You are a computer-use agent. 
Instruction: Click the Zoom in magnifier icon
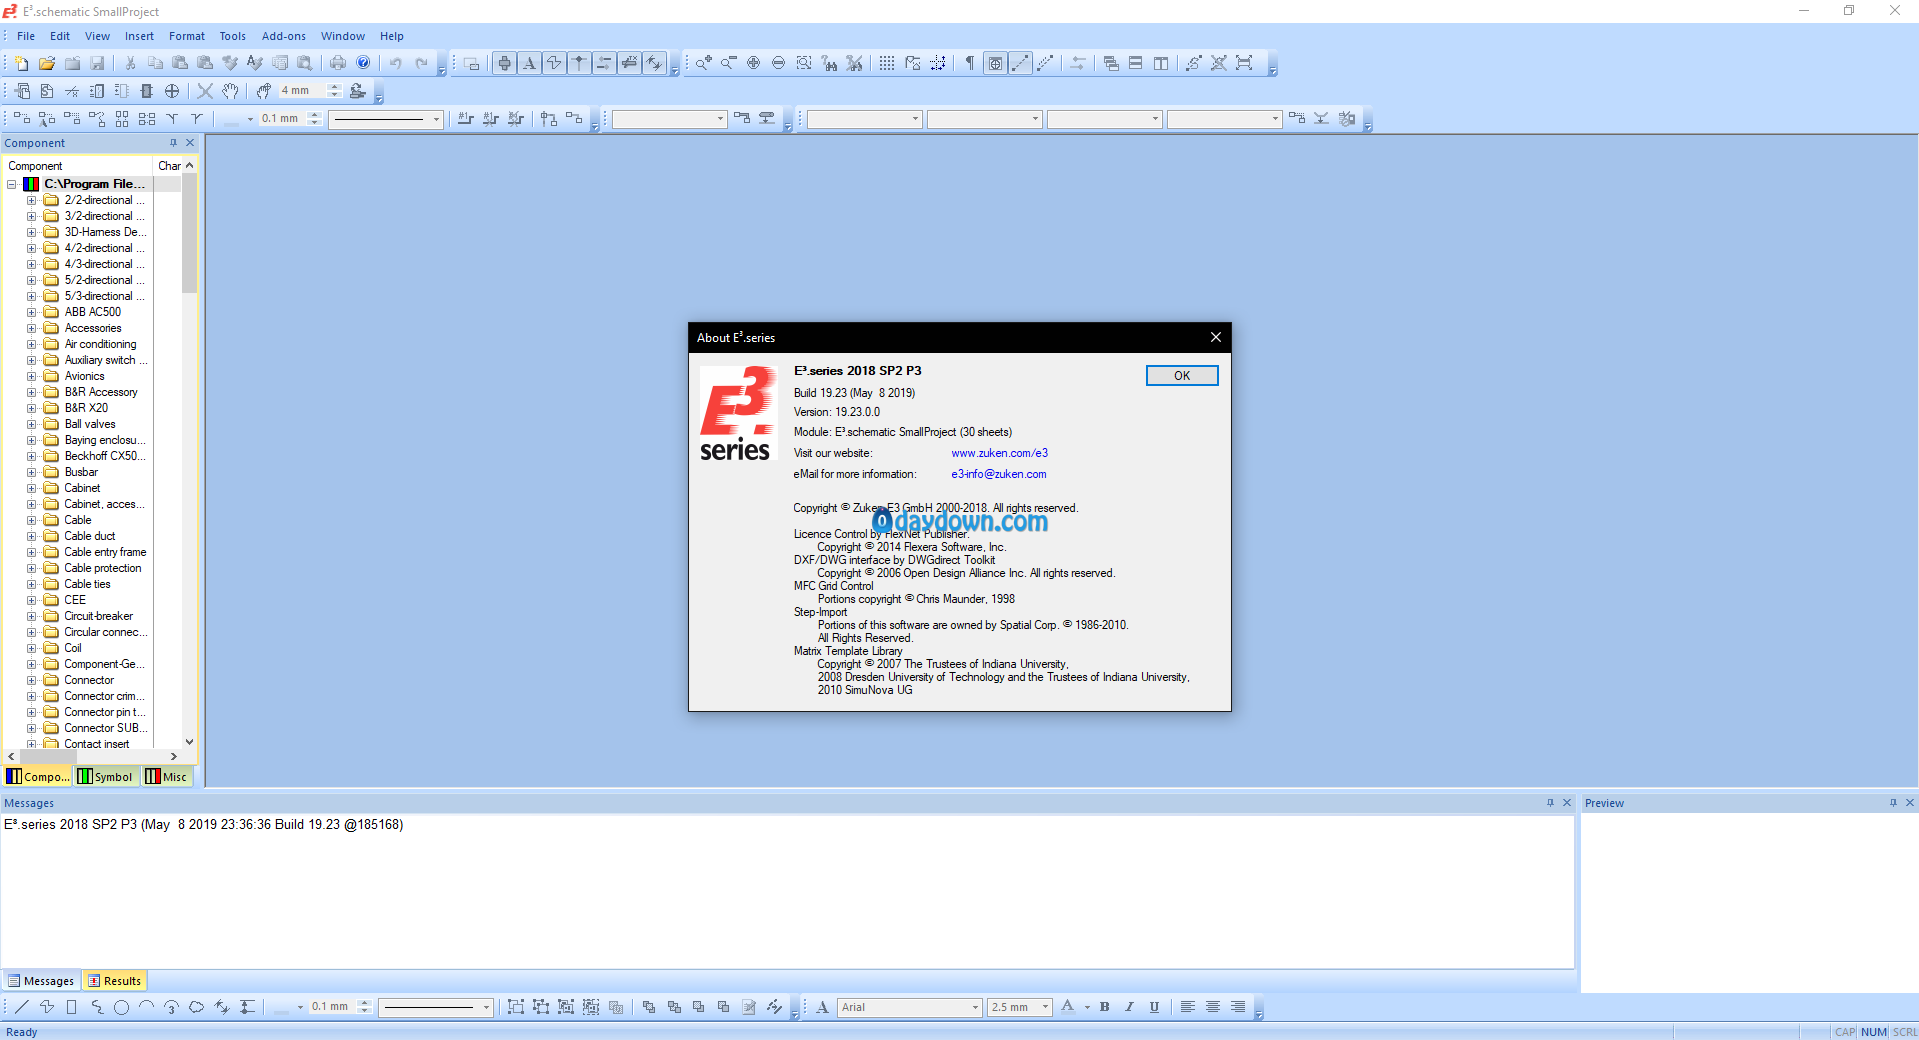pos(704,63)
